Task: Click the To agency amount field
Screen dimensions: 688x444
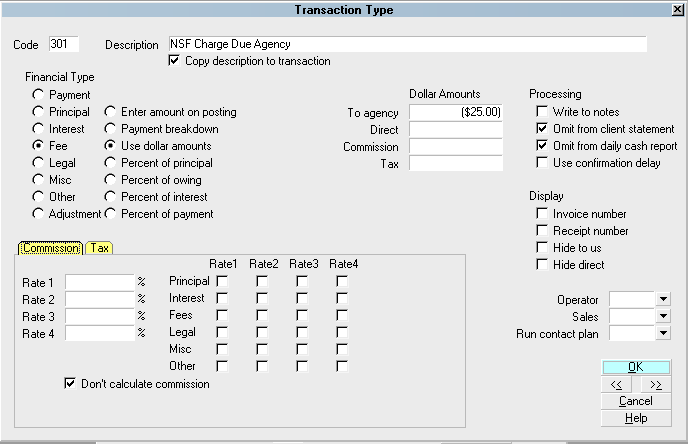Action: coord(456,112)
